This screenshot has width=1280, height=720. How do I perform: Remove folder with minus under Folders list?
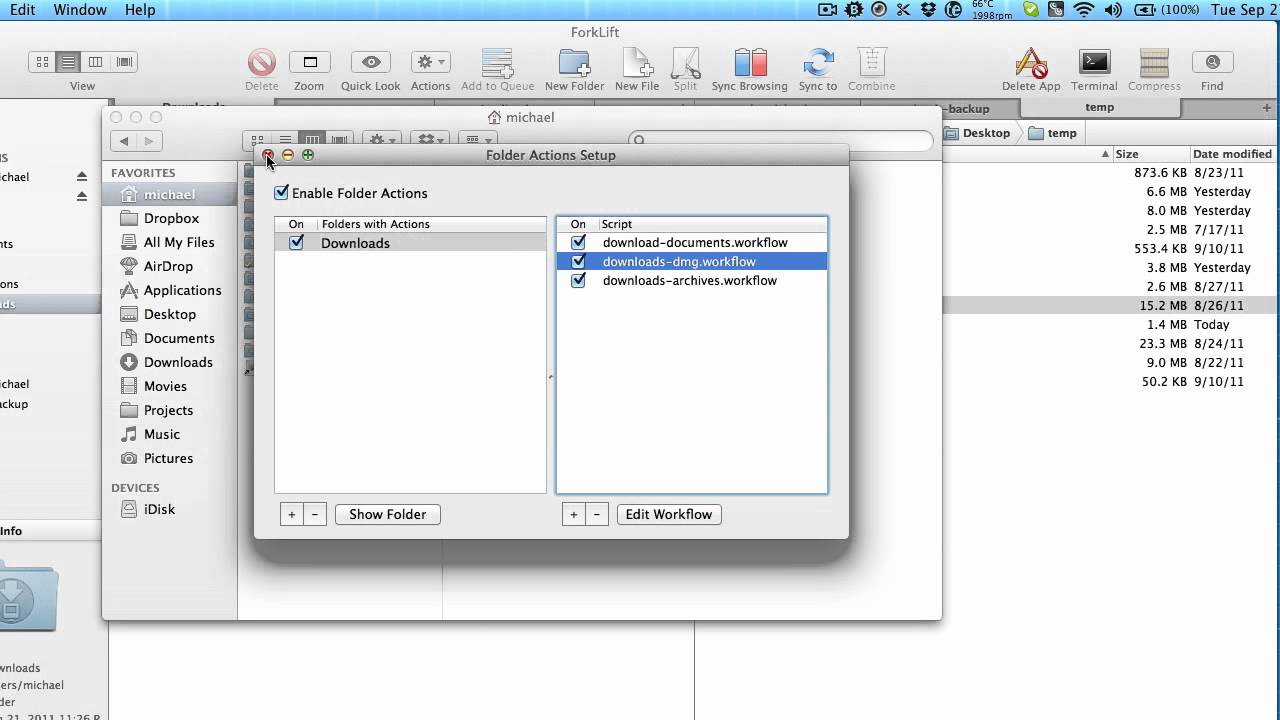(315, 514)
